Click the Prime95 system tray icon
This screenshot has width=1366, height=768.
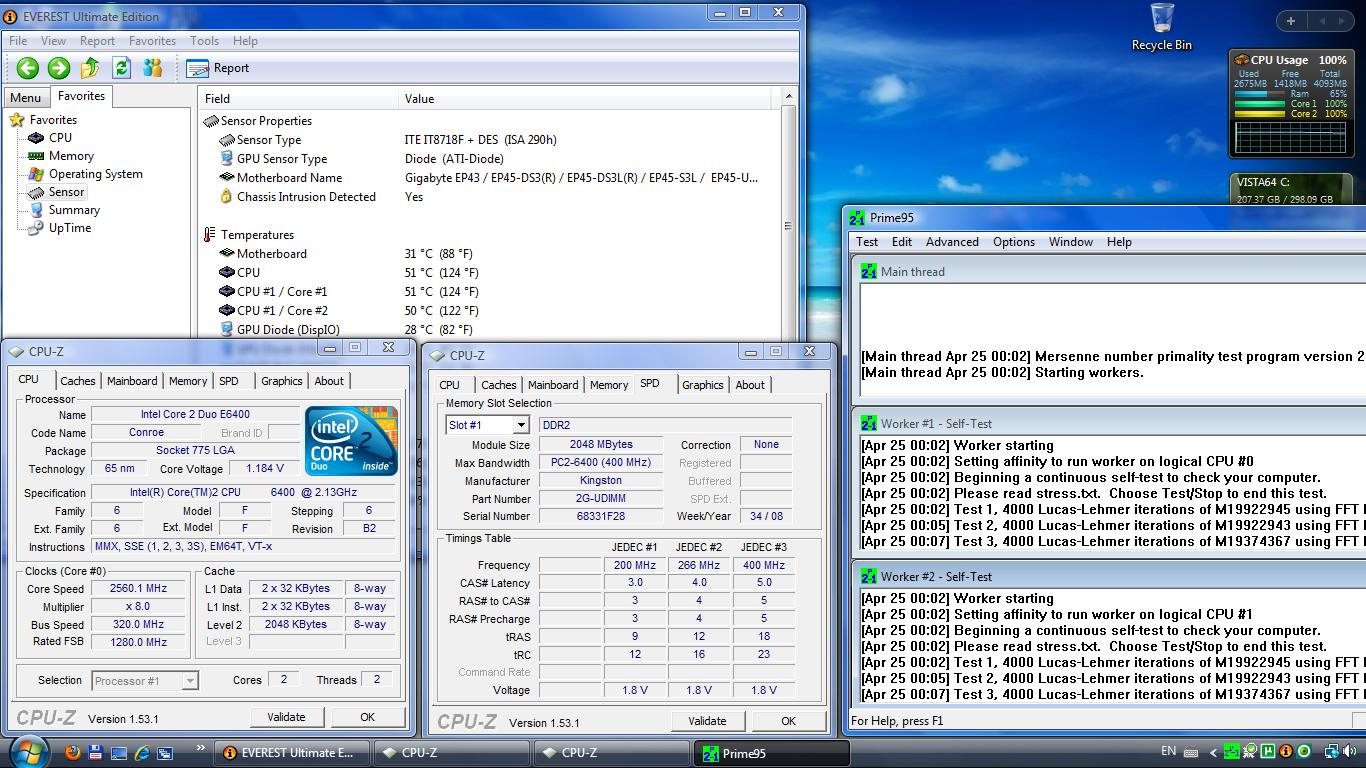(1232, 752)
